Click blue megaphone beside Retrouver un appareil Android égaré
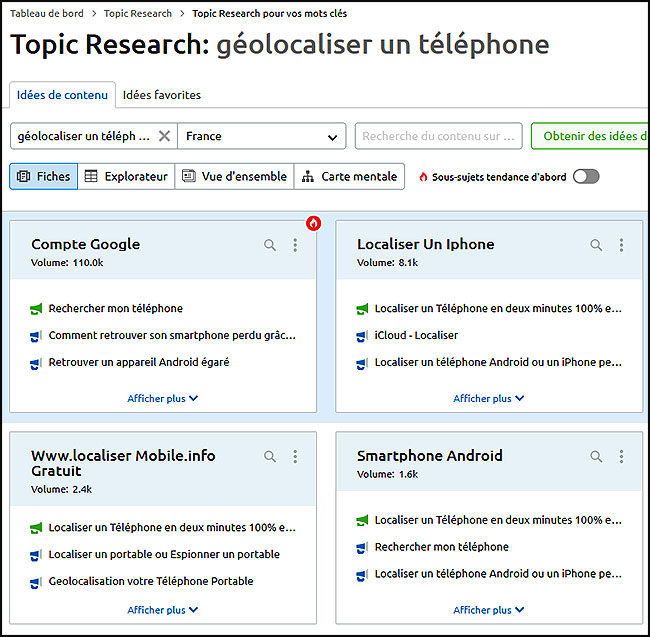This screenshot has height=637, width=650. click(x=36, y=363)
